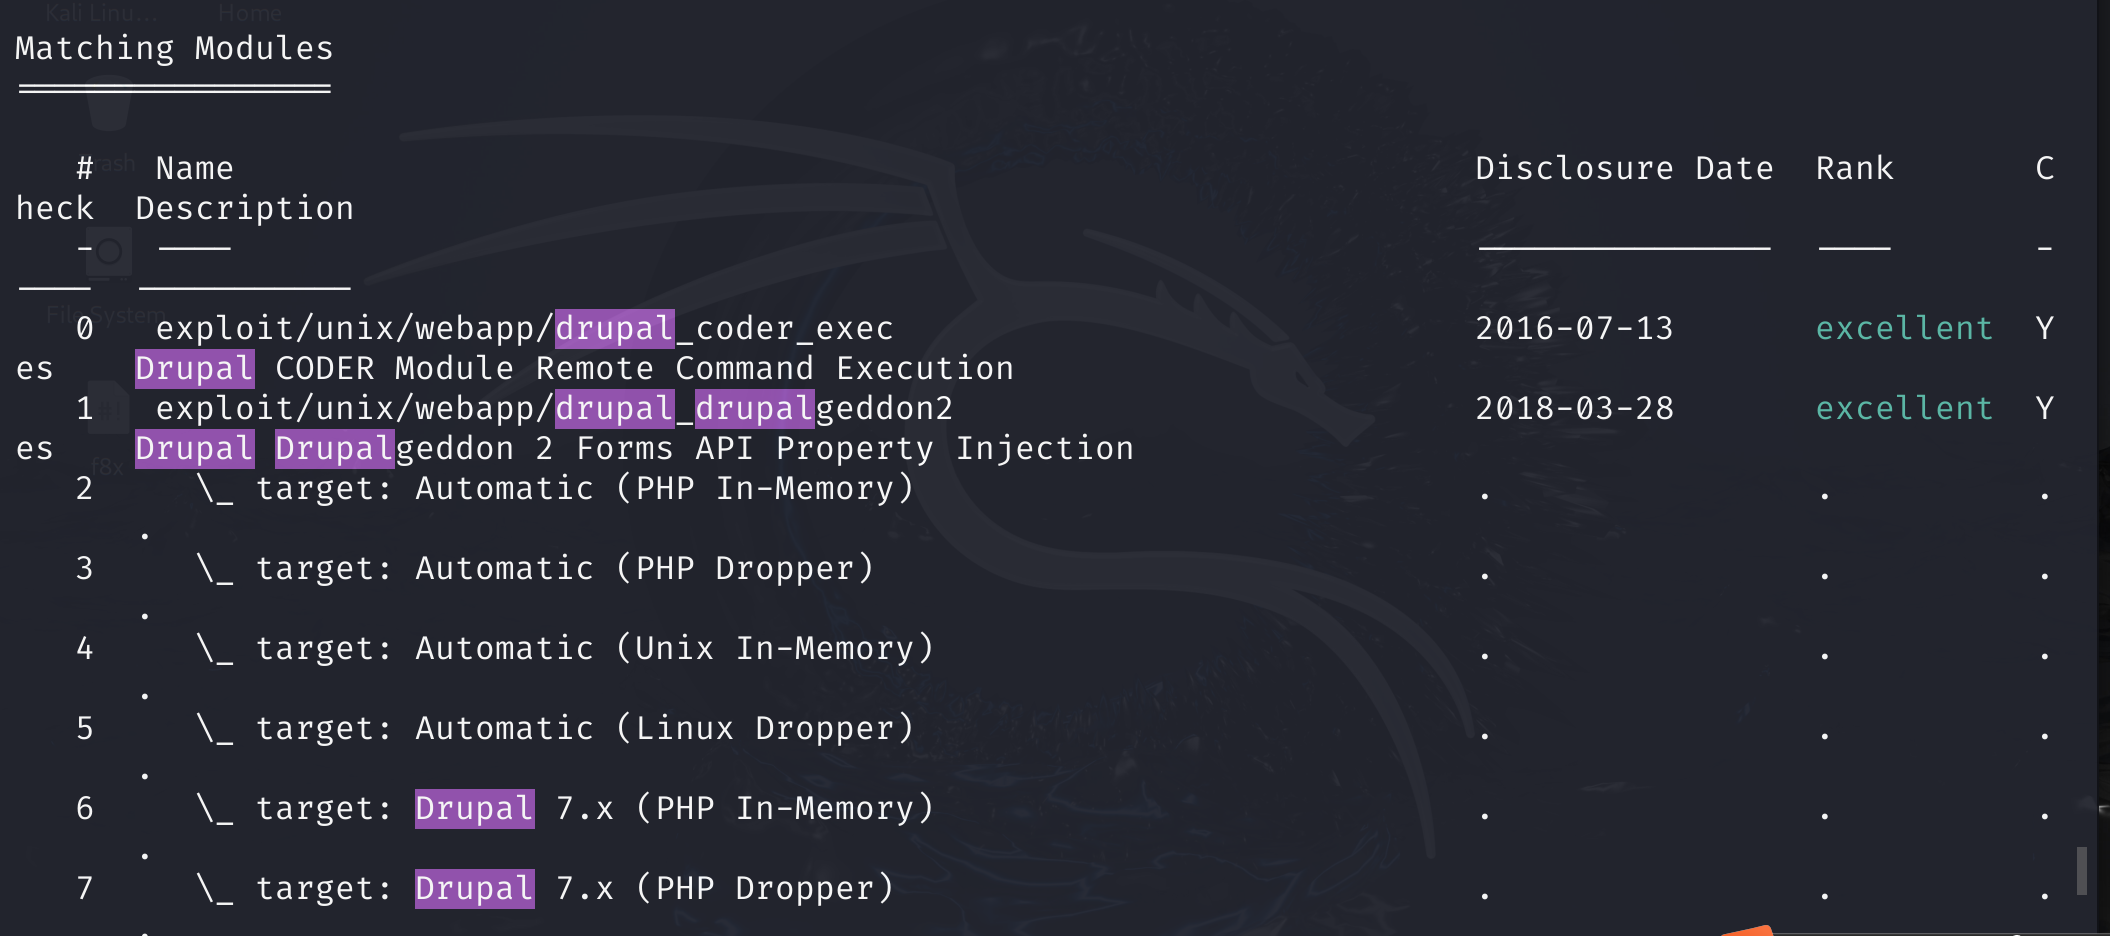This screenshot has height=936, width=2110.
Task: Click the Drupal CODER Module description text
Action: coord(574,368)
